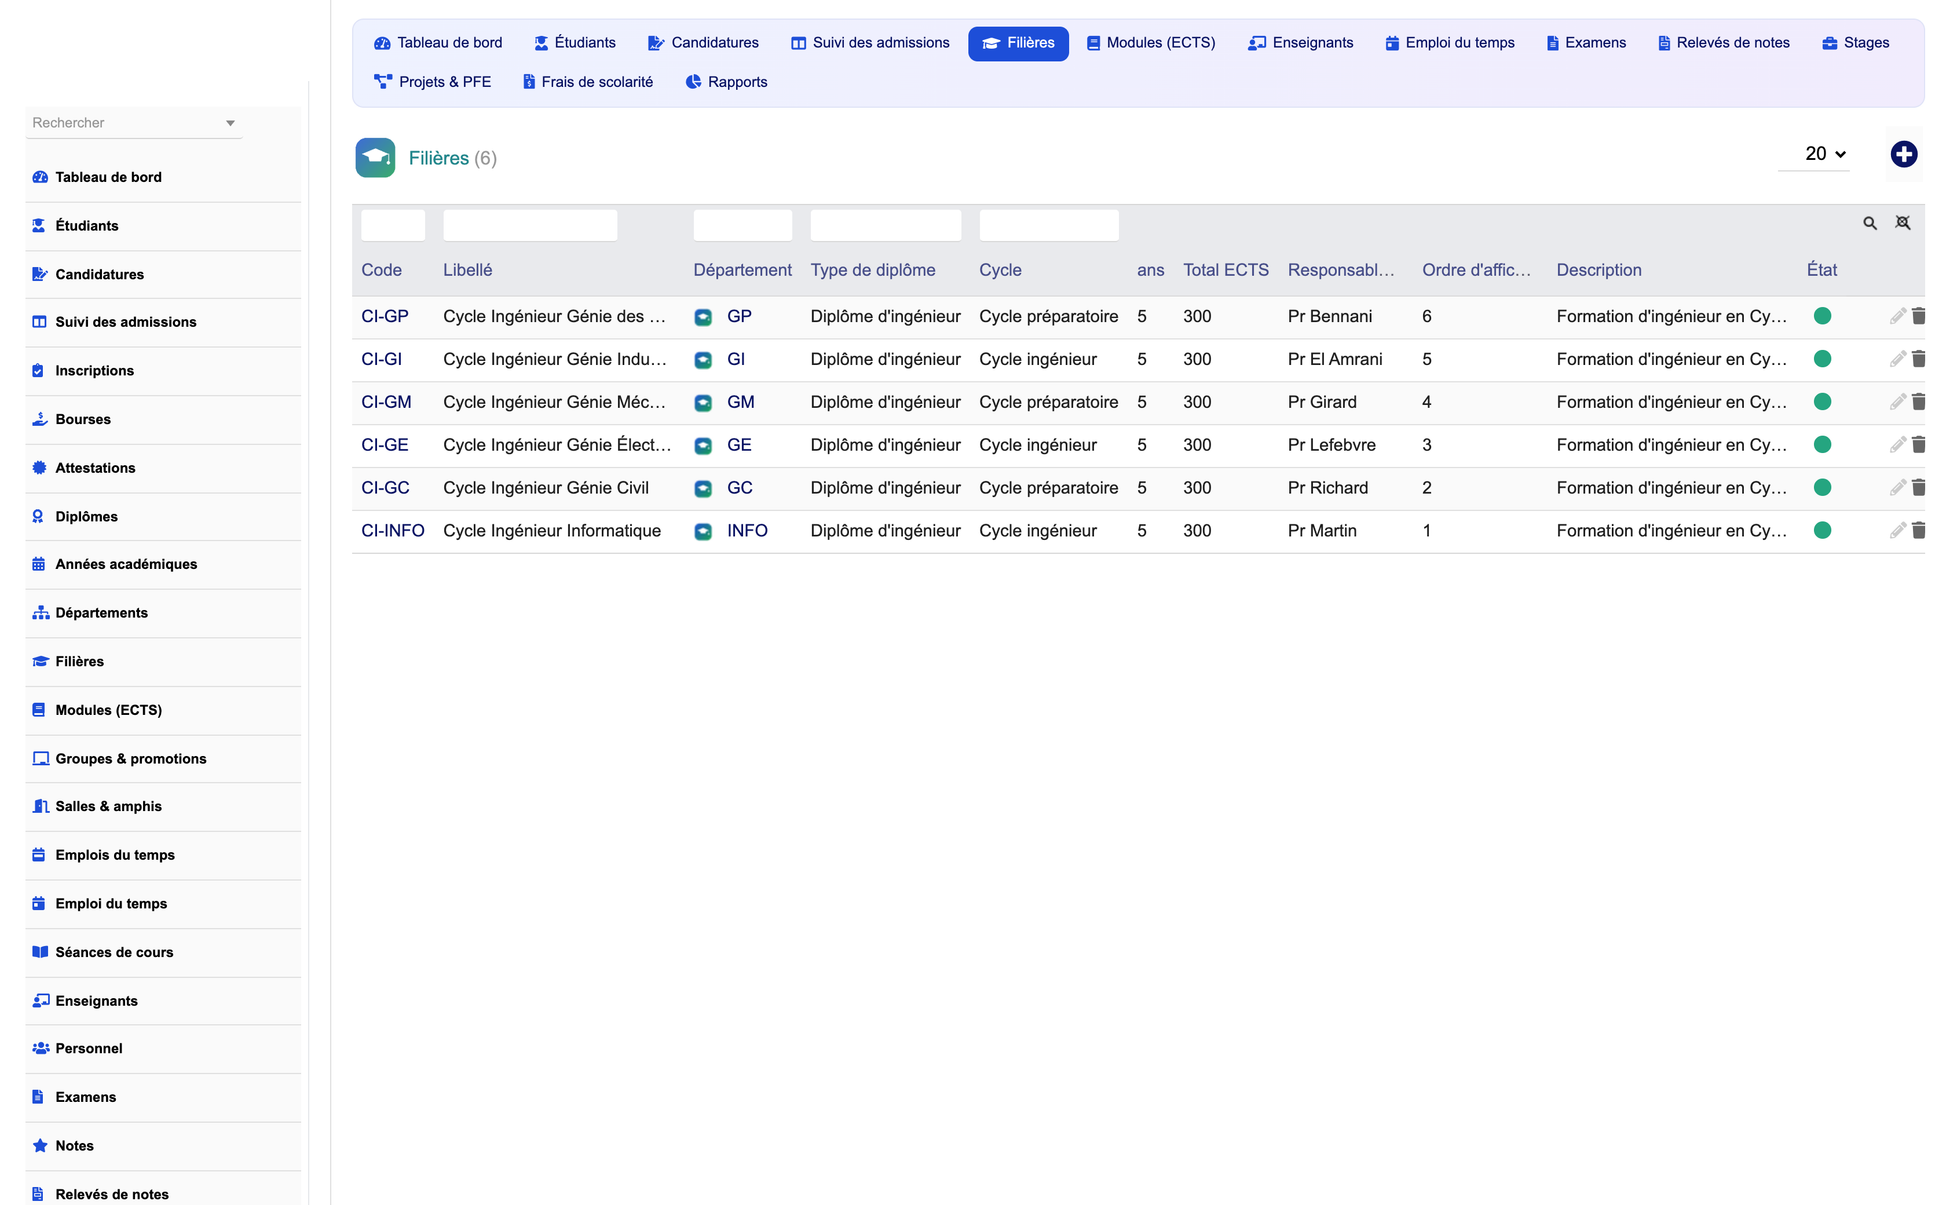Delete the CI-GC row with trash icon

[1918, 488]
